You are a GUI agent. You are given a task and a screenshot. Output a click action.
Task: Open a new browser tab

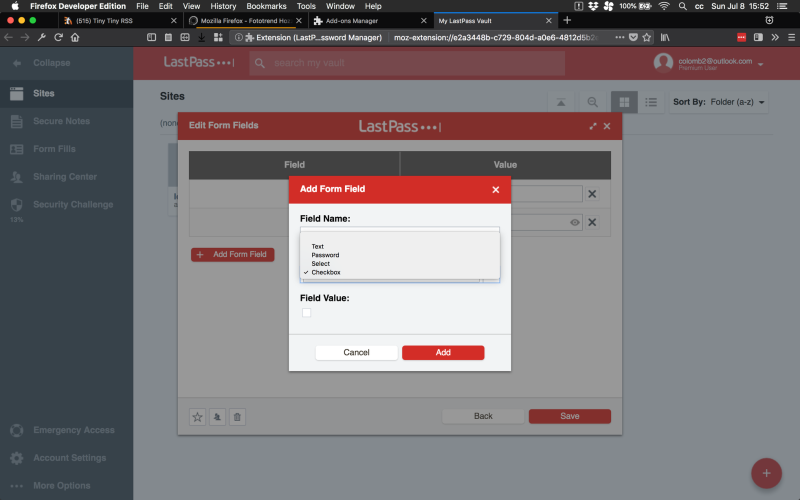(x=567, y=20)
